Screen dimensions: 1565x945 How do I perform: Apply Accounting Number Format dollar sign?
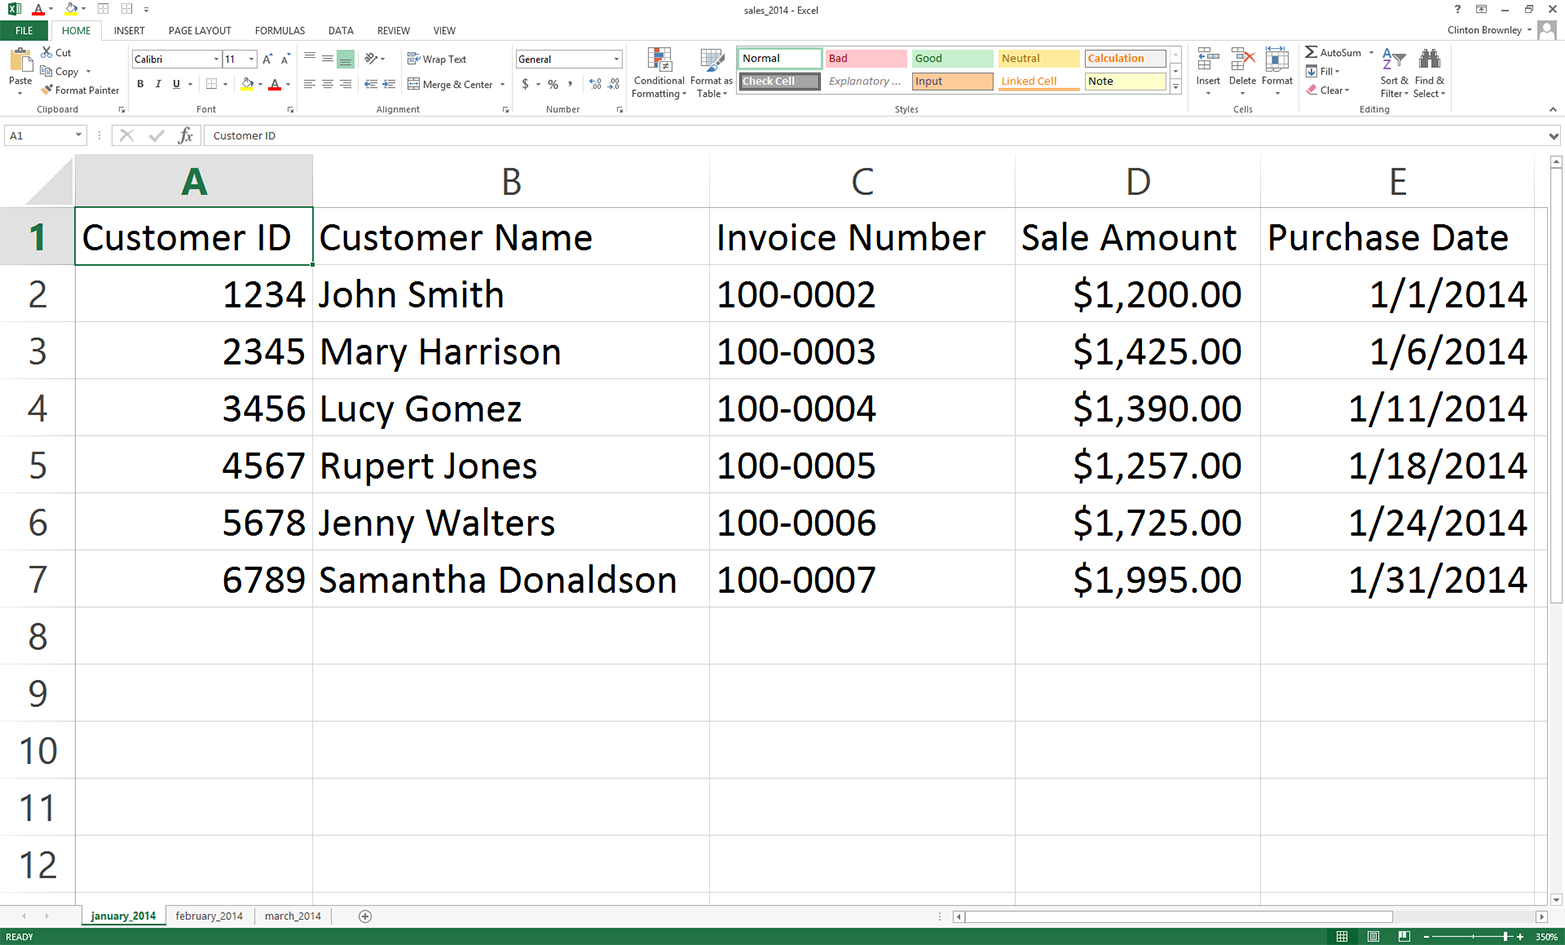point(525,84)
